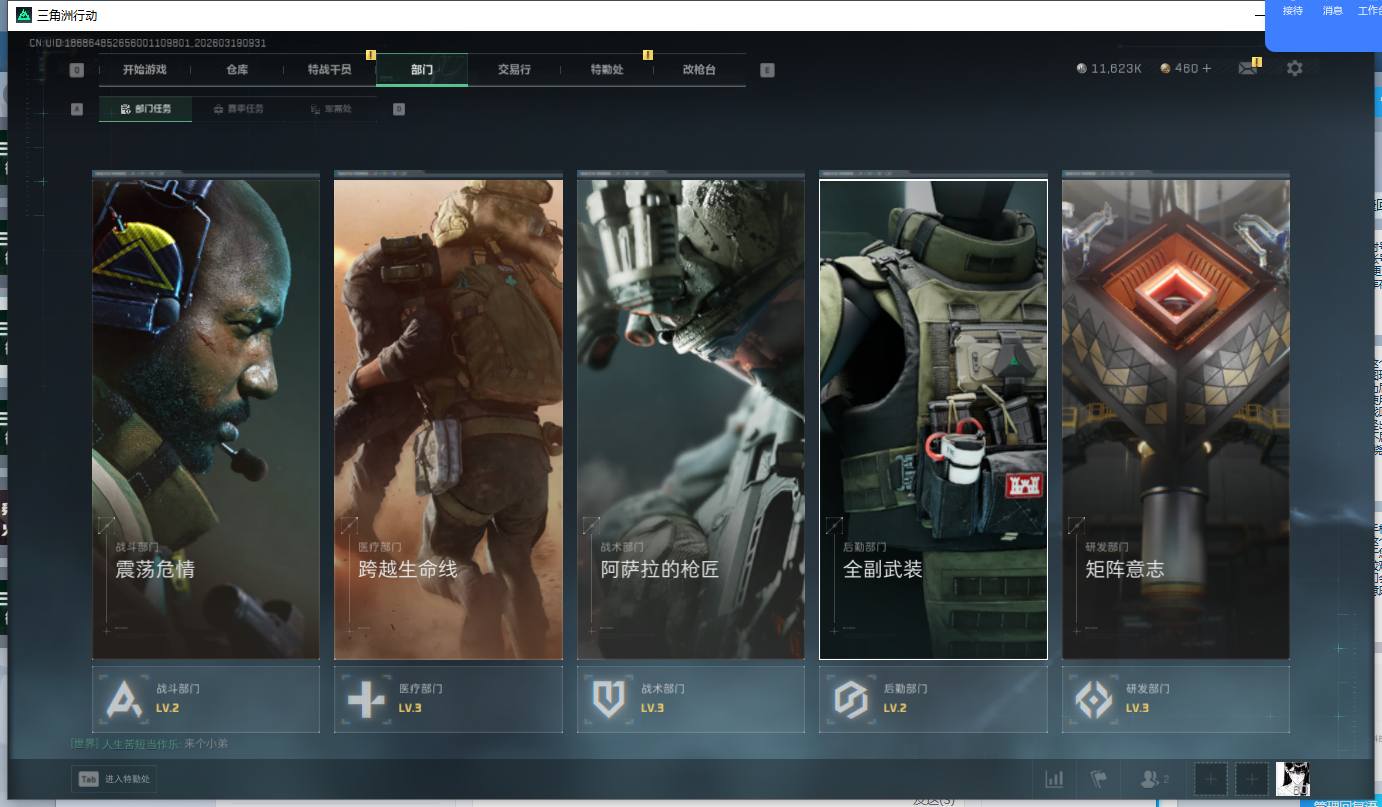Click the first empty squad slot plus
This screenshot has width=1382, height=807.
click(1211, 779)
